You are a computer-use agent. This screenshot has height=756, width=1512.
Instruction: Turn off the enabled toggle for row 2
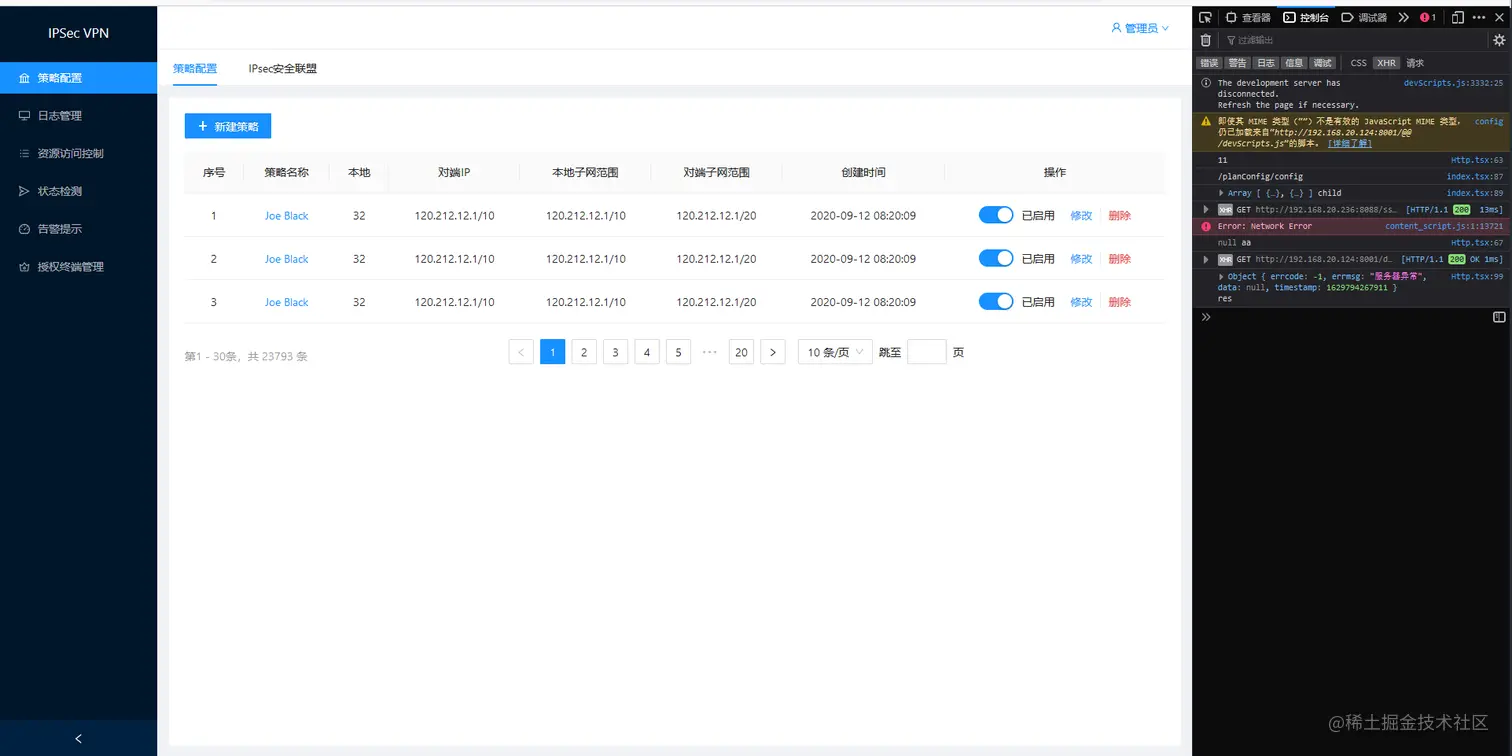995,258
